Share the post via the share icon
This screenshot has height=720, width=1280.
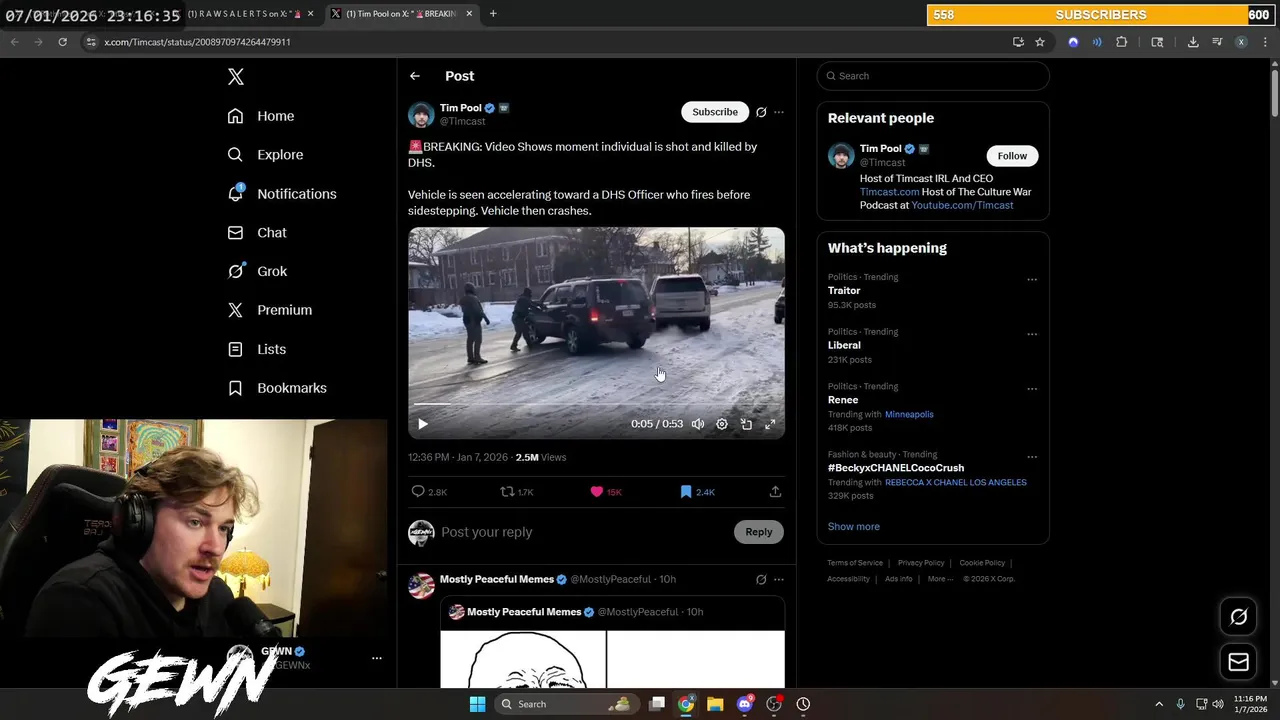[x=775, y=492]
